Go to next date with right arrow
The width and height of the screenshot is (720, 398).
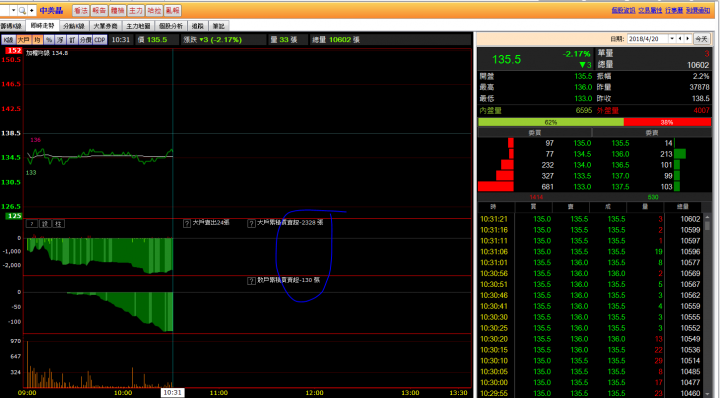[x=688, y=39]
